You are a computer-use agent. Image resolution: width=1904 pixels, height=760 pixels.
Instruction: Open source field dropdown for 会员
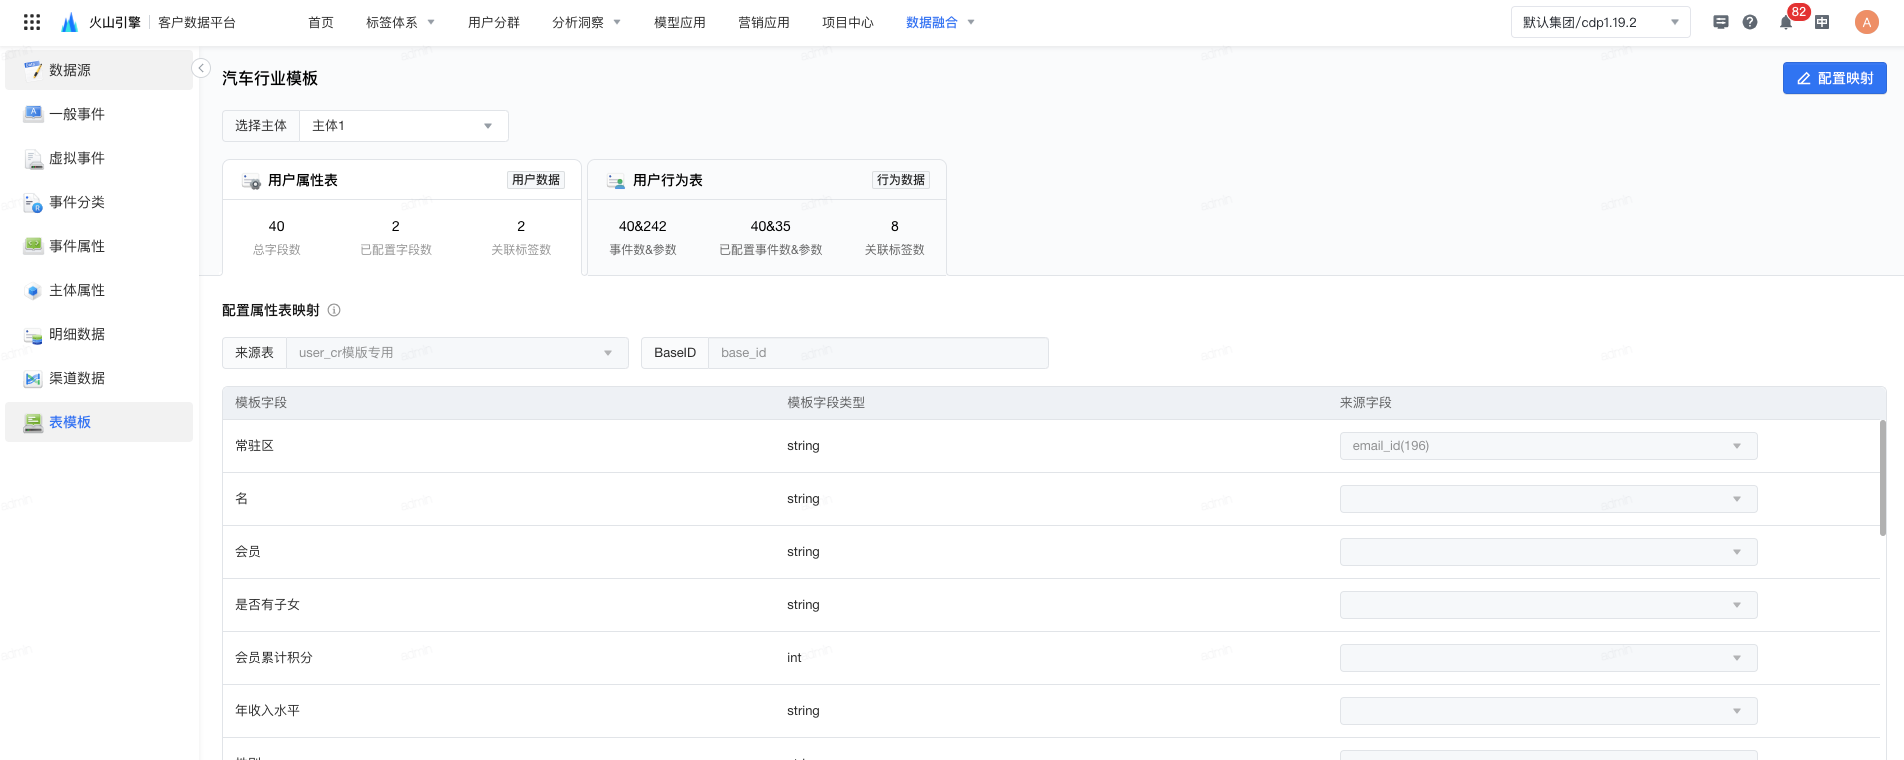[1548, 552]
